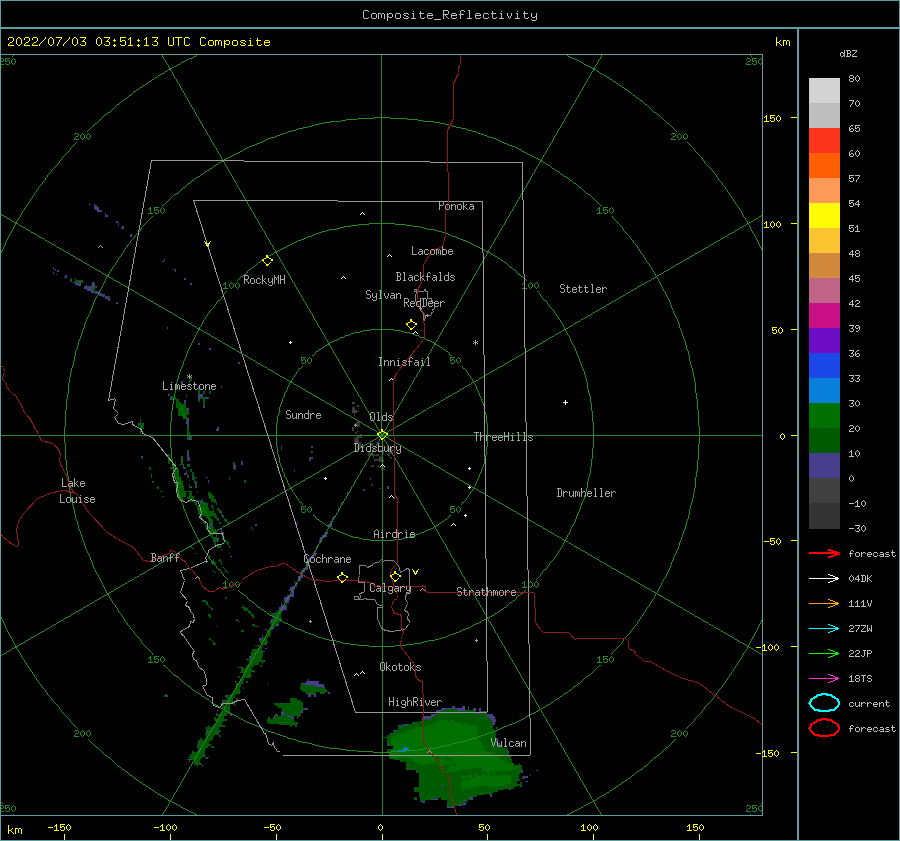Click the ThreeHills label
Screen dimensions: 900x841
tap(503, 437)
